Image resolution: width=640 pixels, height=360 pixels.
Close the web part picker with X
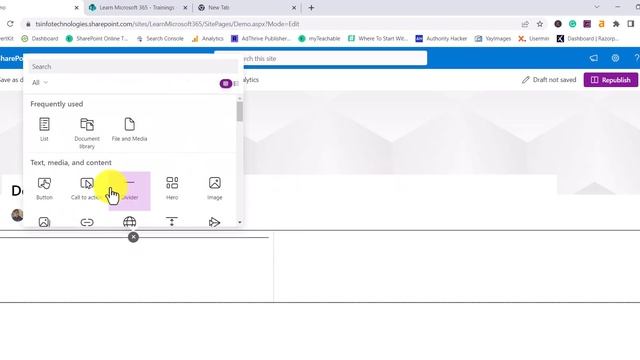[x=133, y=237]
